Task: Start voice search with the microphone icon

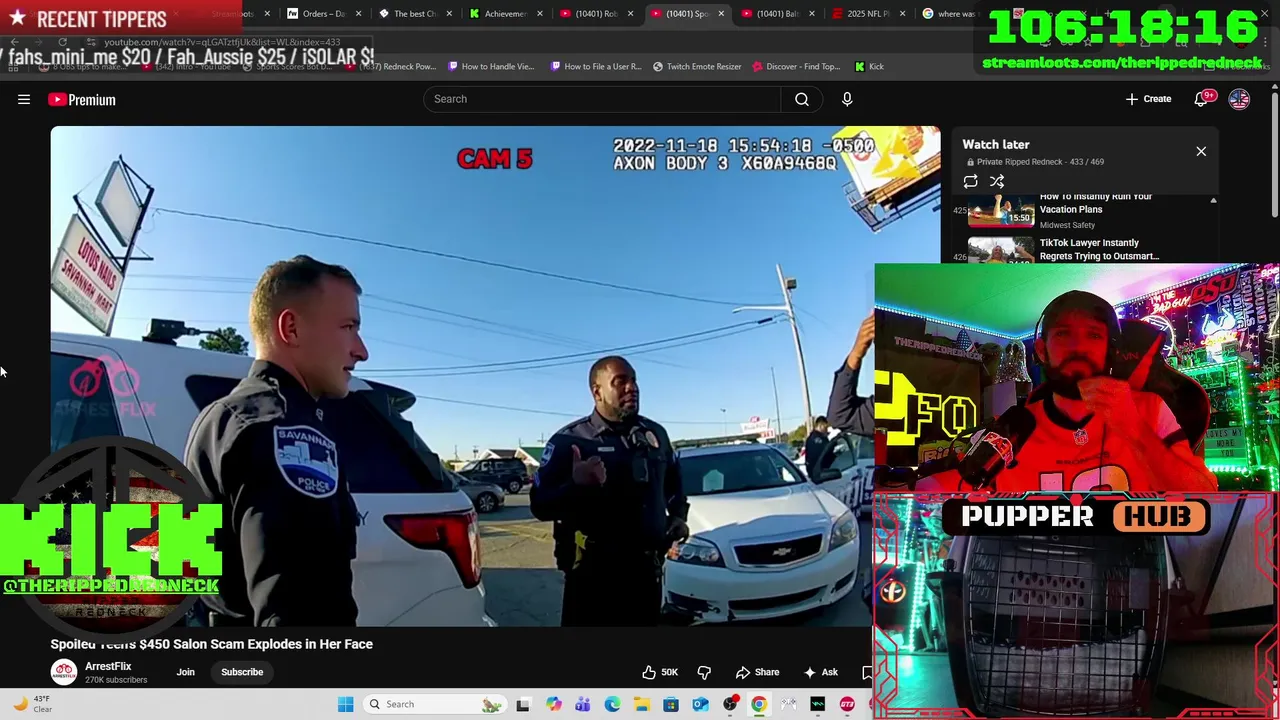Action: (x=847, y=99)
